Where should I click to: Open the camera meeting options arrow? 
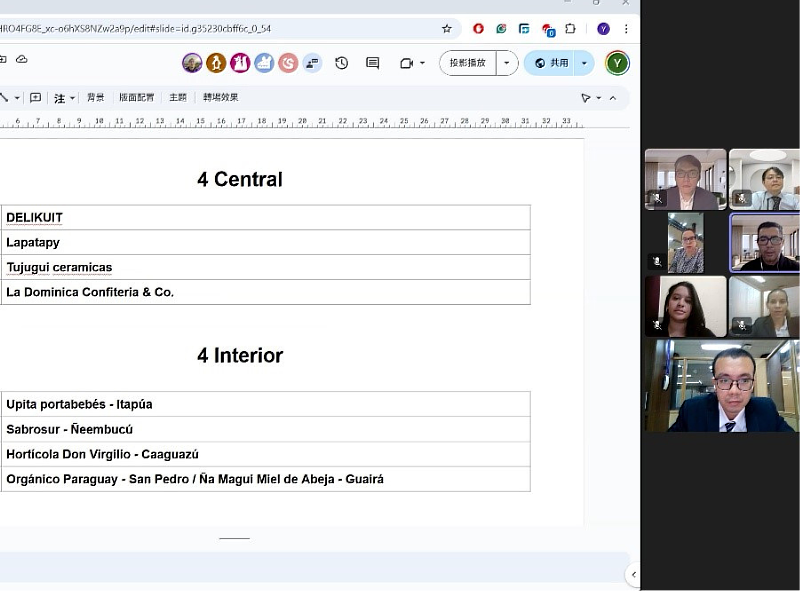pos(422,63)
